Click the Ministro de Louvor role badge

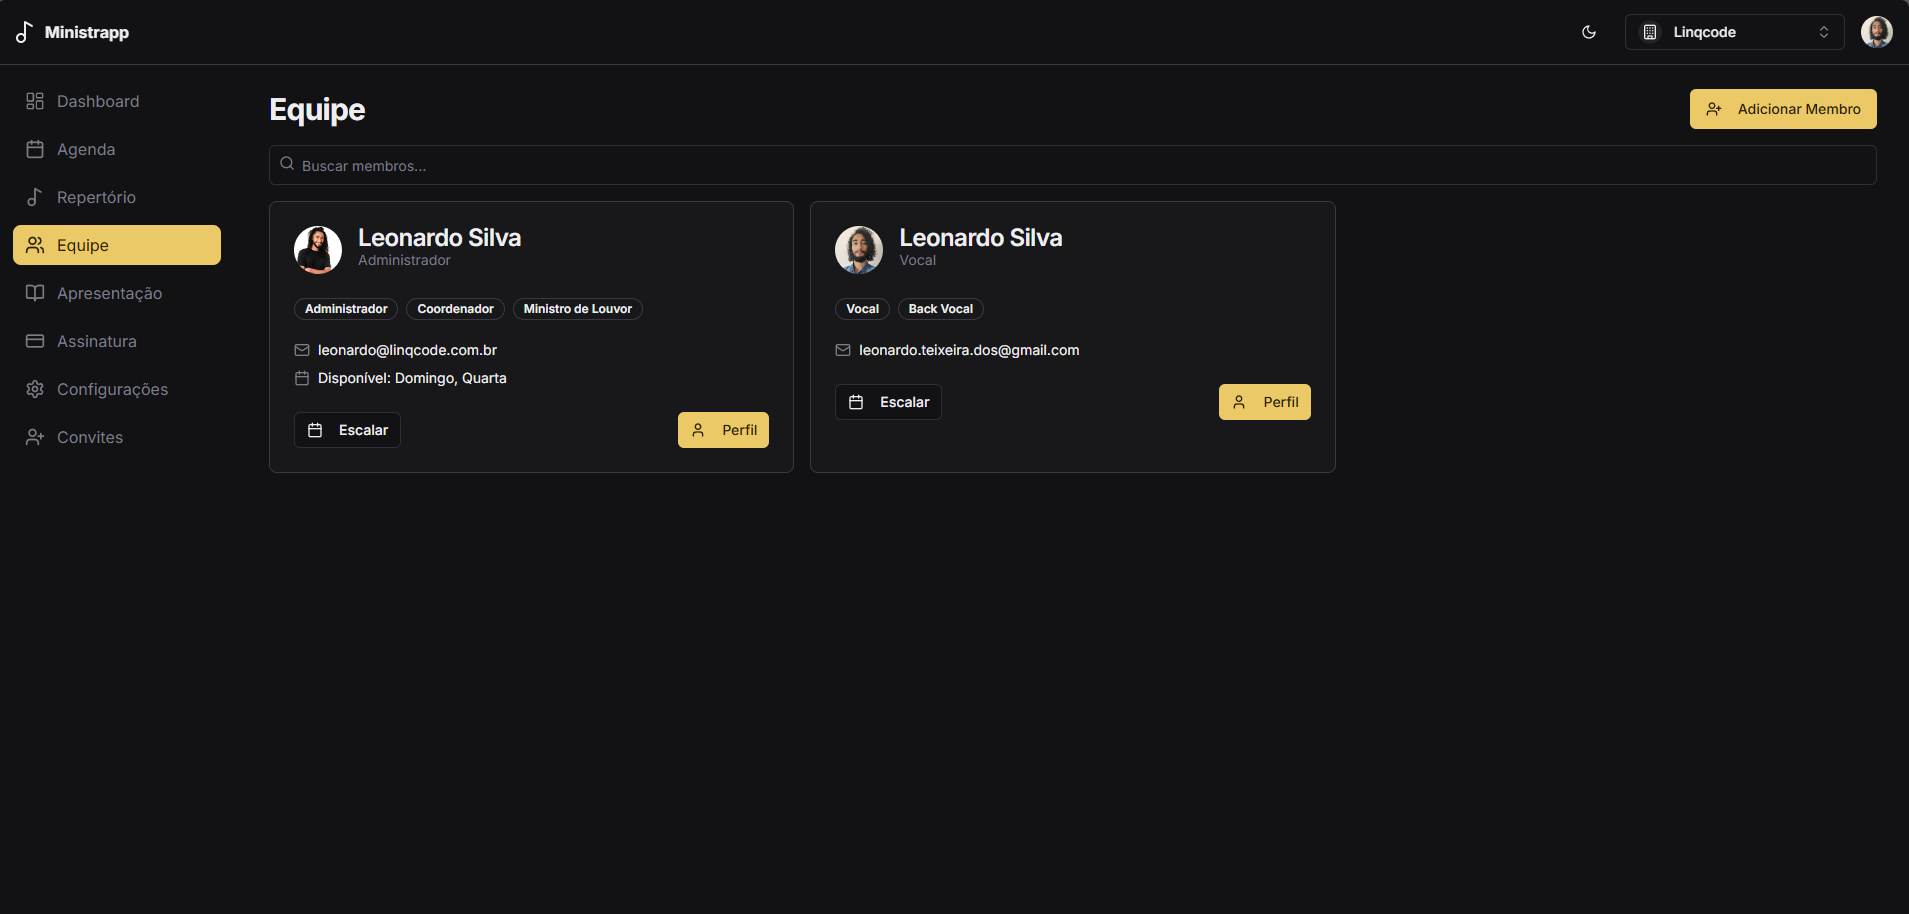pyautogui.click(x=577, y=309)
